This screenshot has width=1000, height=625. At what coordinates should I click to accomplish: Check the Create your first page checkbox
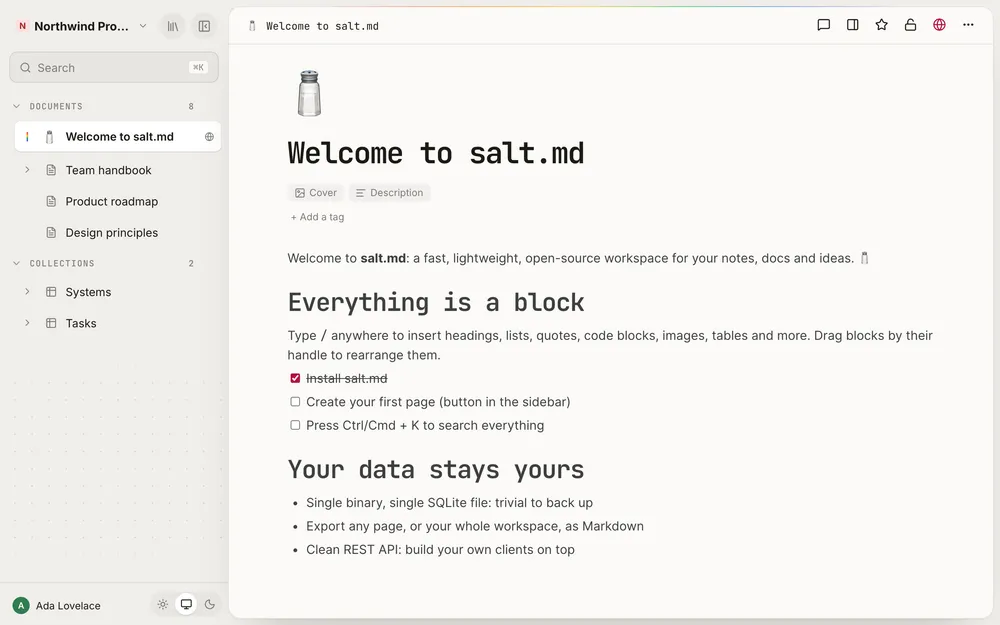(295, 402)
